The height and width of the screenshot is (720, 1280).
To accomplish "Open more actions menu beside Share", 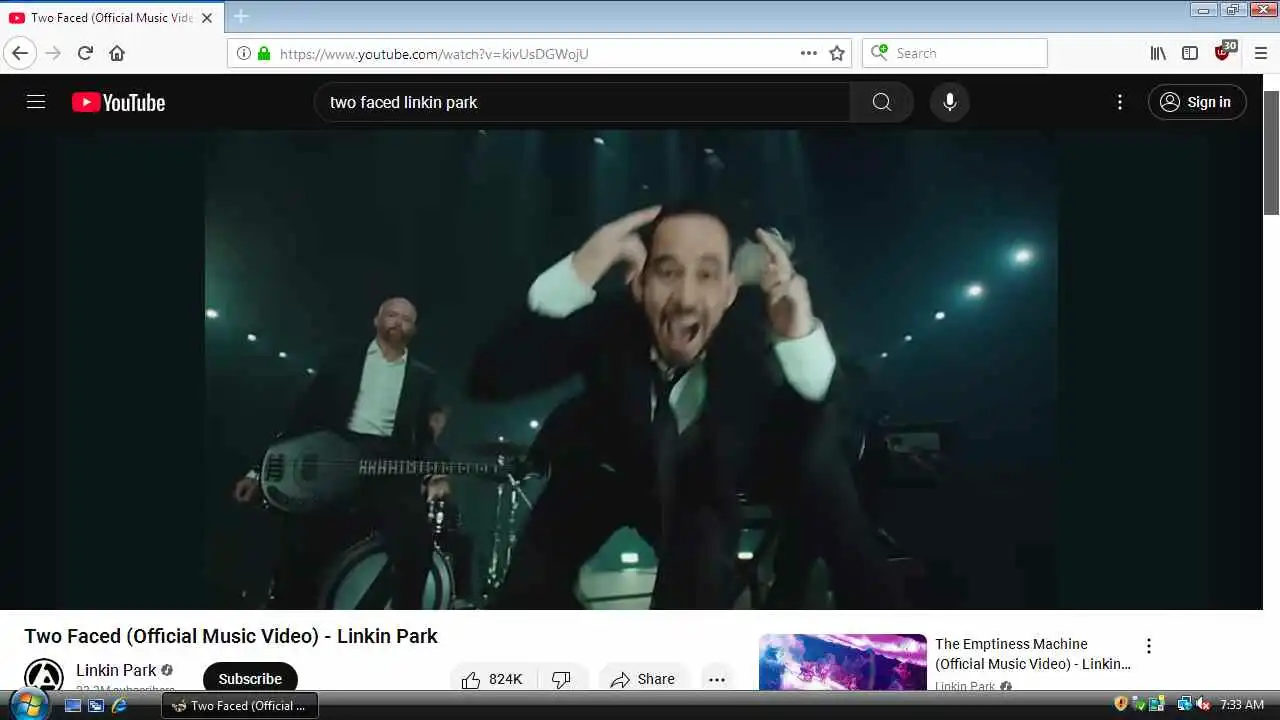I will pos(717,678).
